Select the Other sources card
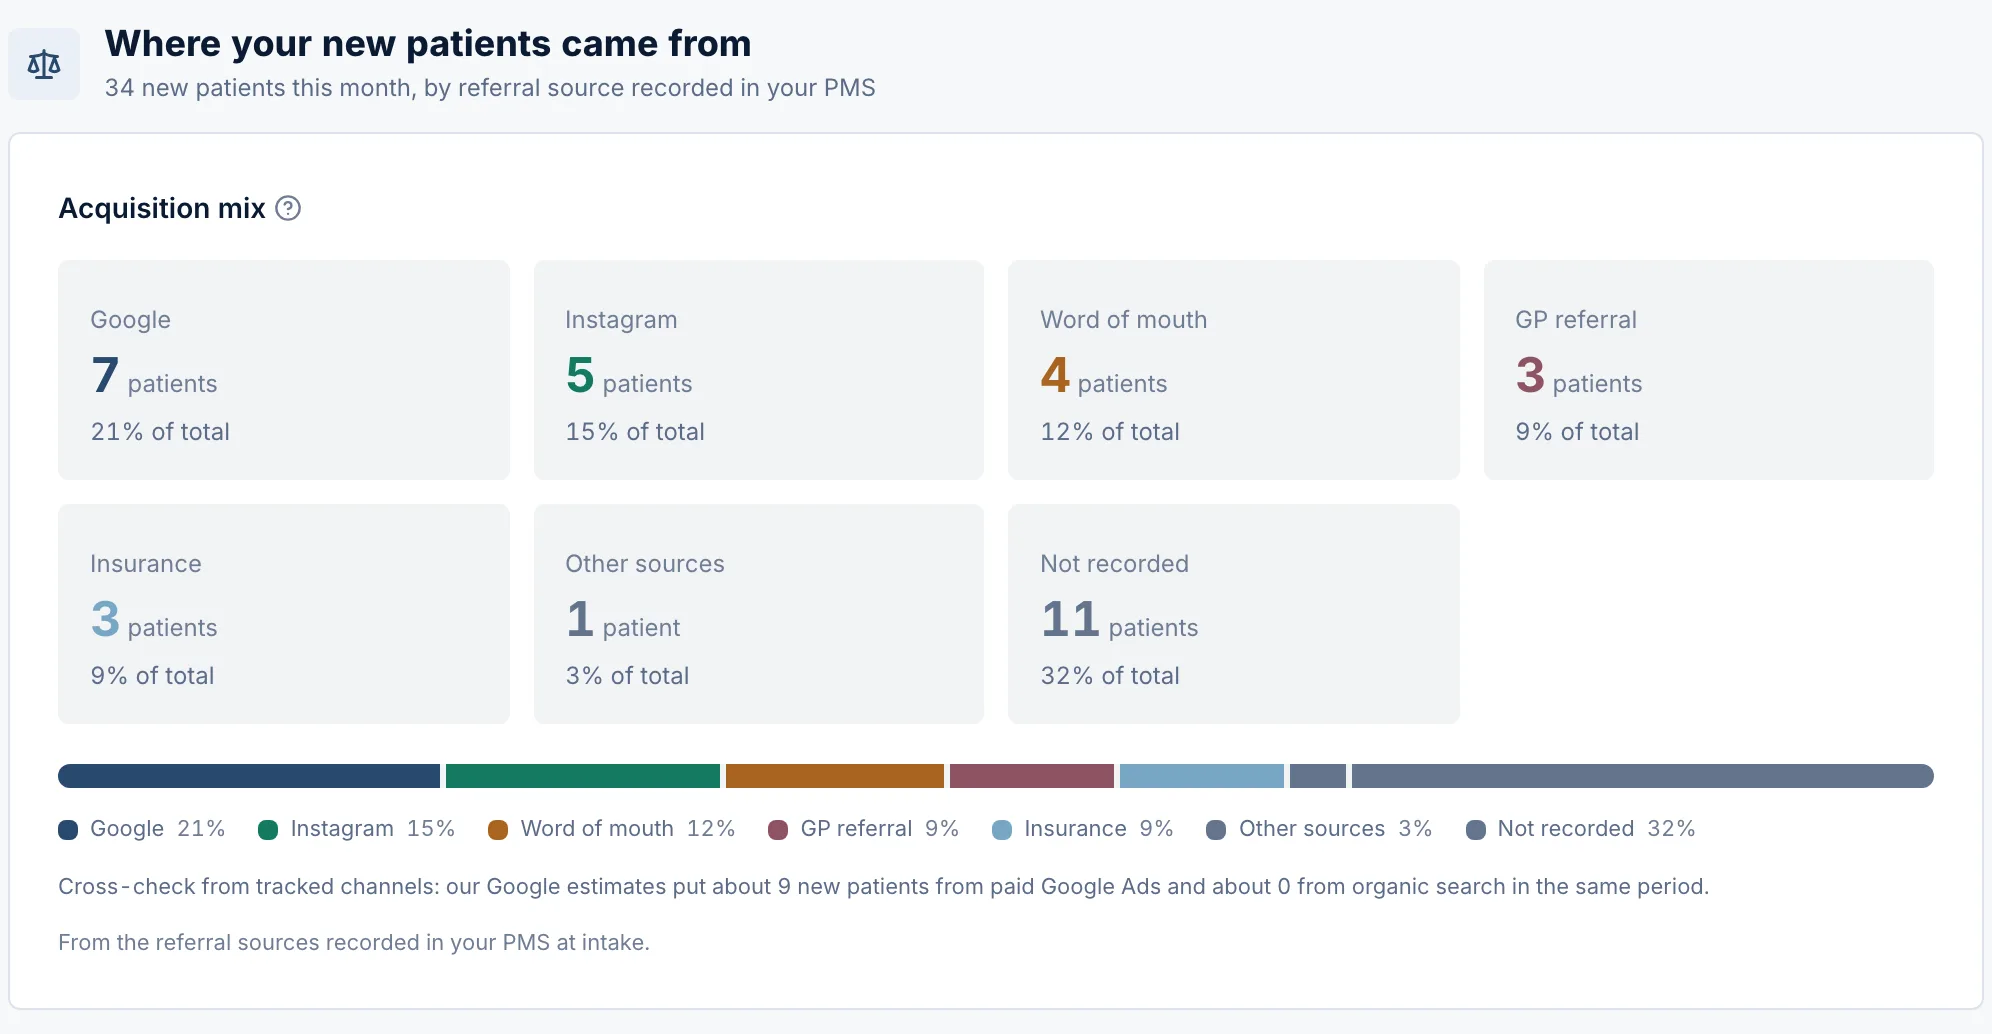The height and width of the screenshot is (1034, 1992). (x=759, y=614)
